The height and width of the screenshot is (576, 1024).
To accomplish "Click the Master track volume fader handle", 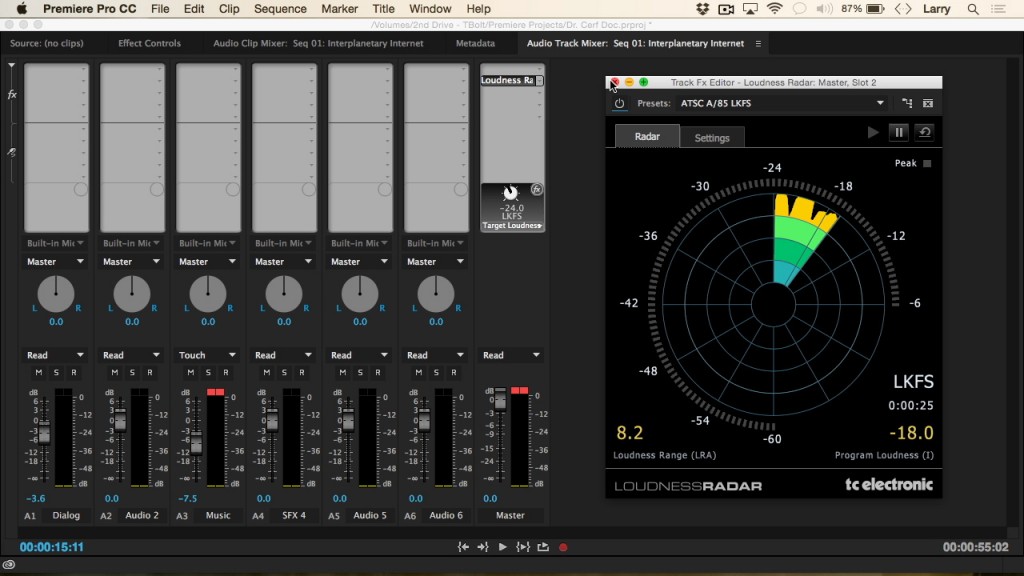I will [x=500, y=399].
